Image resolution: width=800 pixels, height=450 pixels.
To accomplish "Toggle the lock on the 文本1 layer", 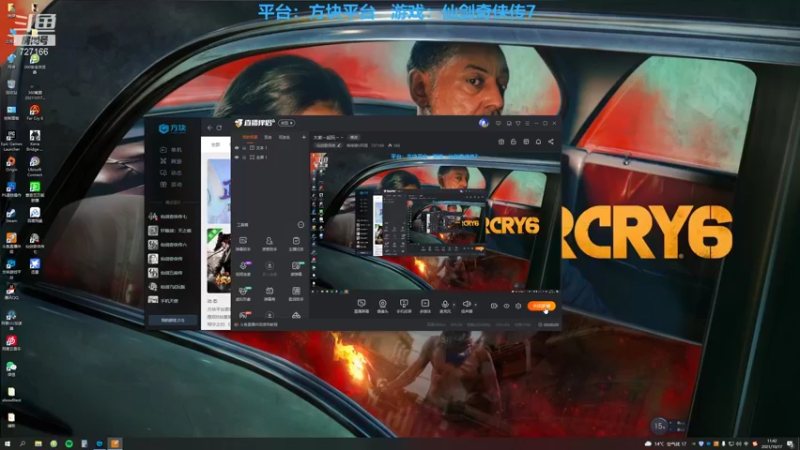I will (x=244, y=148).
